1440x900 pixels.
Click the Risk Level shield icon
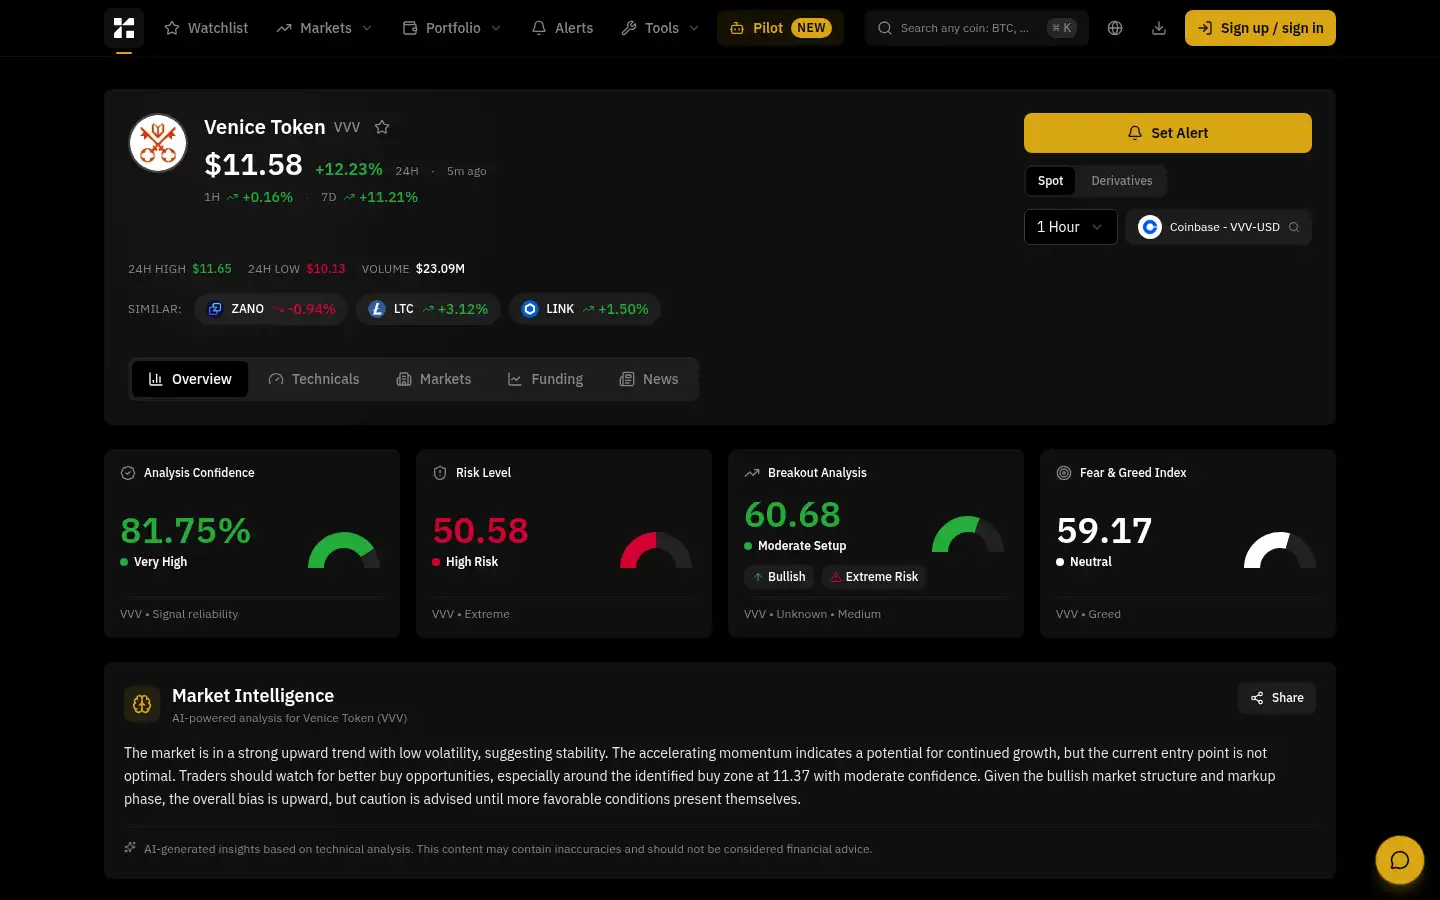[440, 473]
